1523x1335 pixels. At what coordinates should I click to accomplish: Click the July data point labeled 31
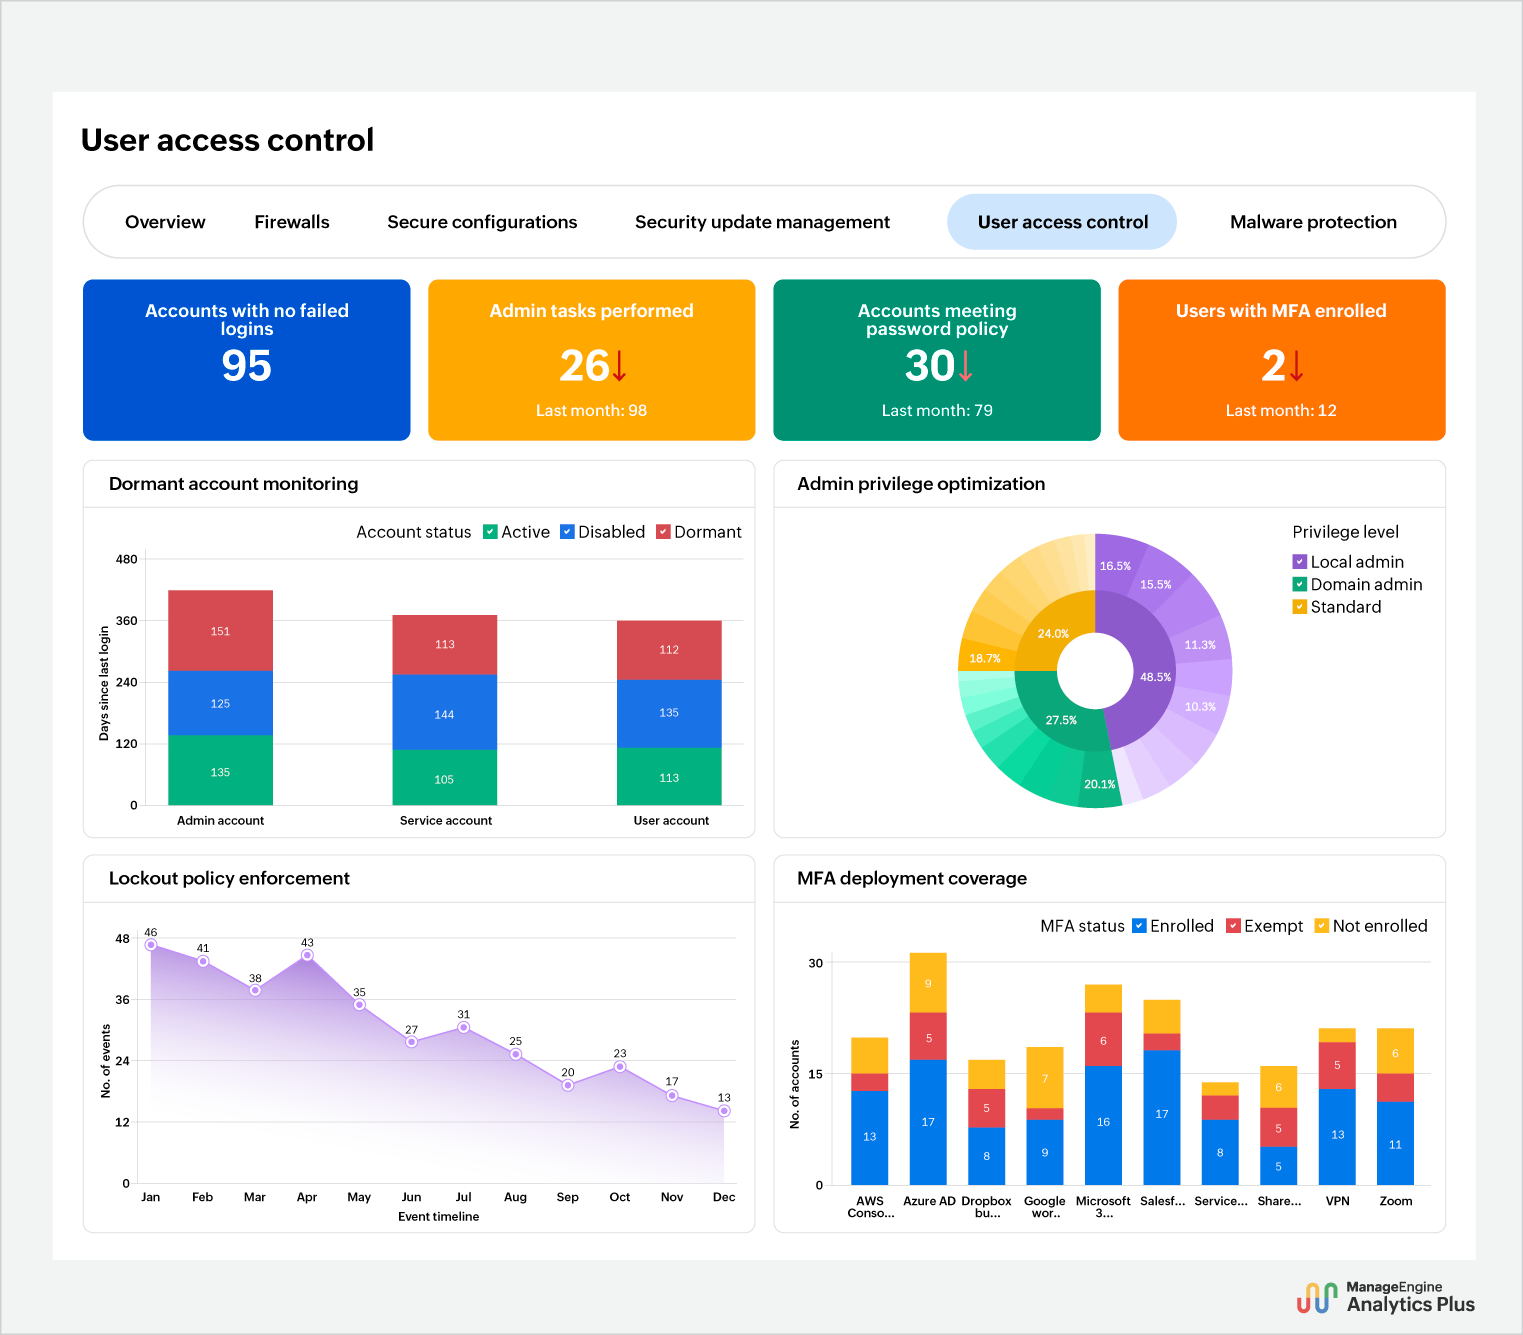pos(463,1028)
